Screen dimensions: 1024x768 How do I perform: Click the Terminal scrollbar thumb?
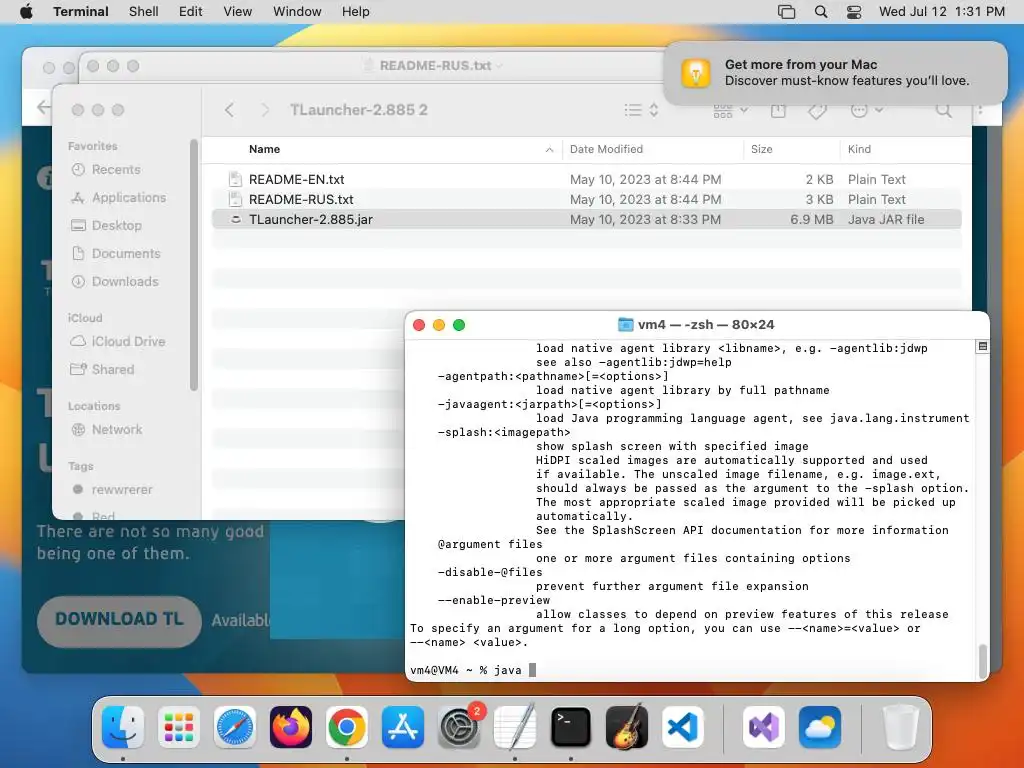[982, 661]
